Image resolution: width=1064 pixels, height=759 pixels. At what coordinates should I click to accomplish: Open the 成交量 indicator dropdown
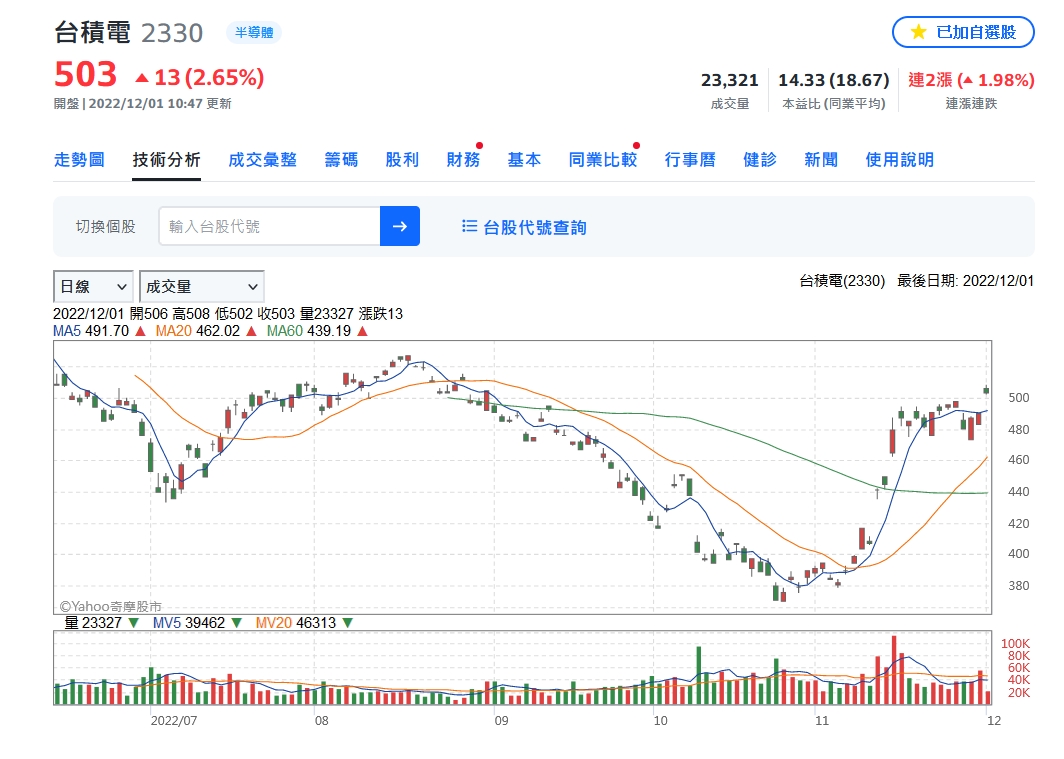[202, 286]
